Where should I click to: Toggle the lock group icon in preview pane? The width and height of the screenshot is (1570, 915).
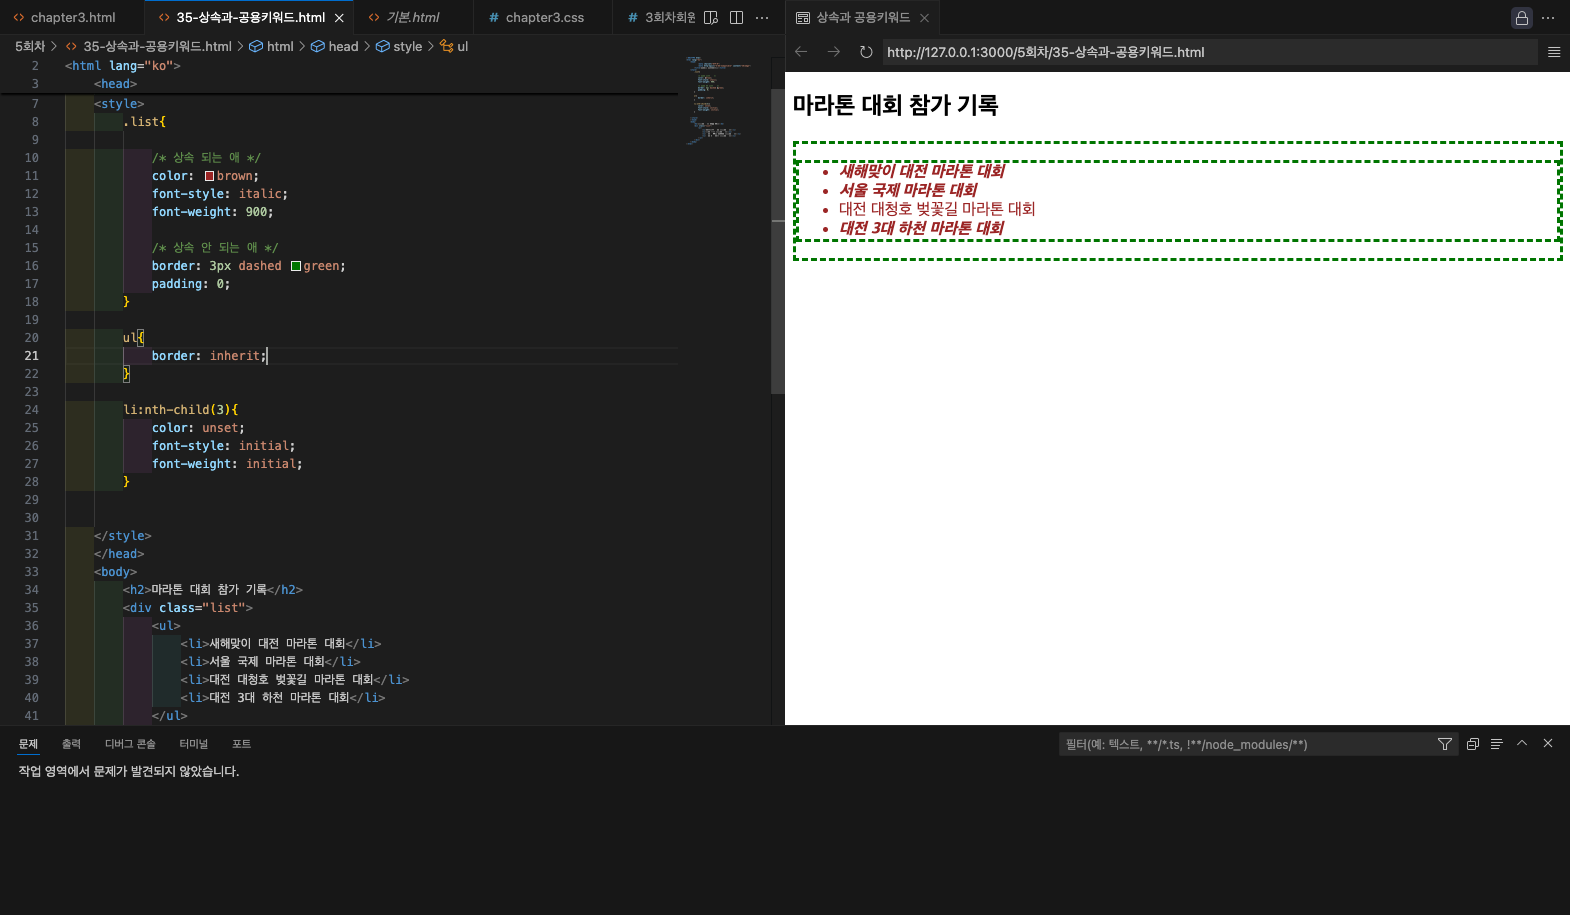[x=1522, y=17]
